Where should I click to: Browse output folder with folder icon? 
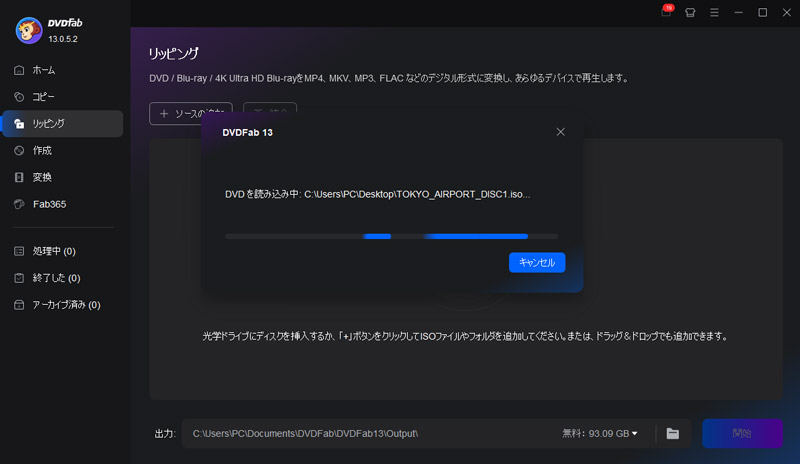pos(672,433)
